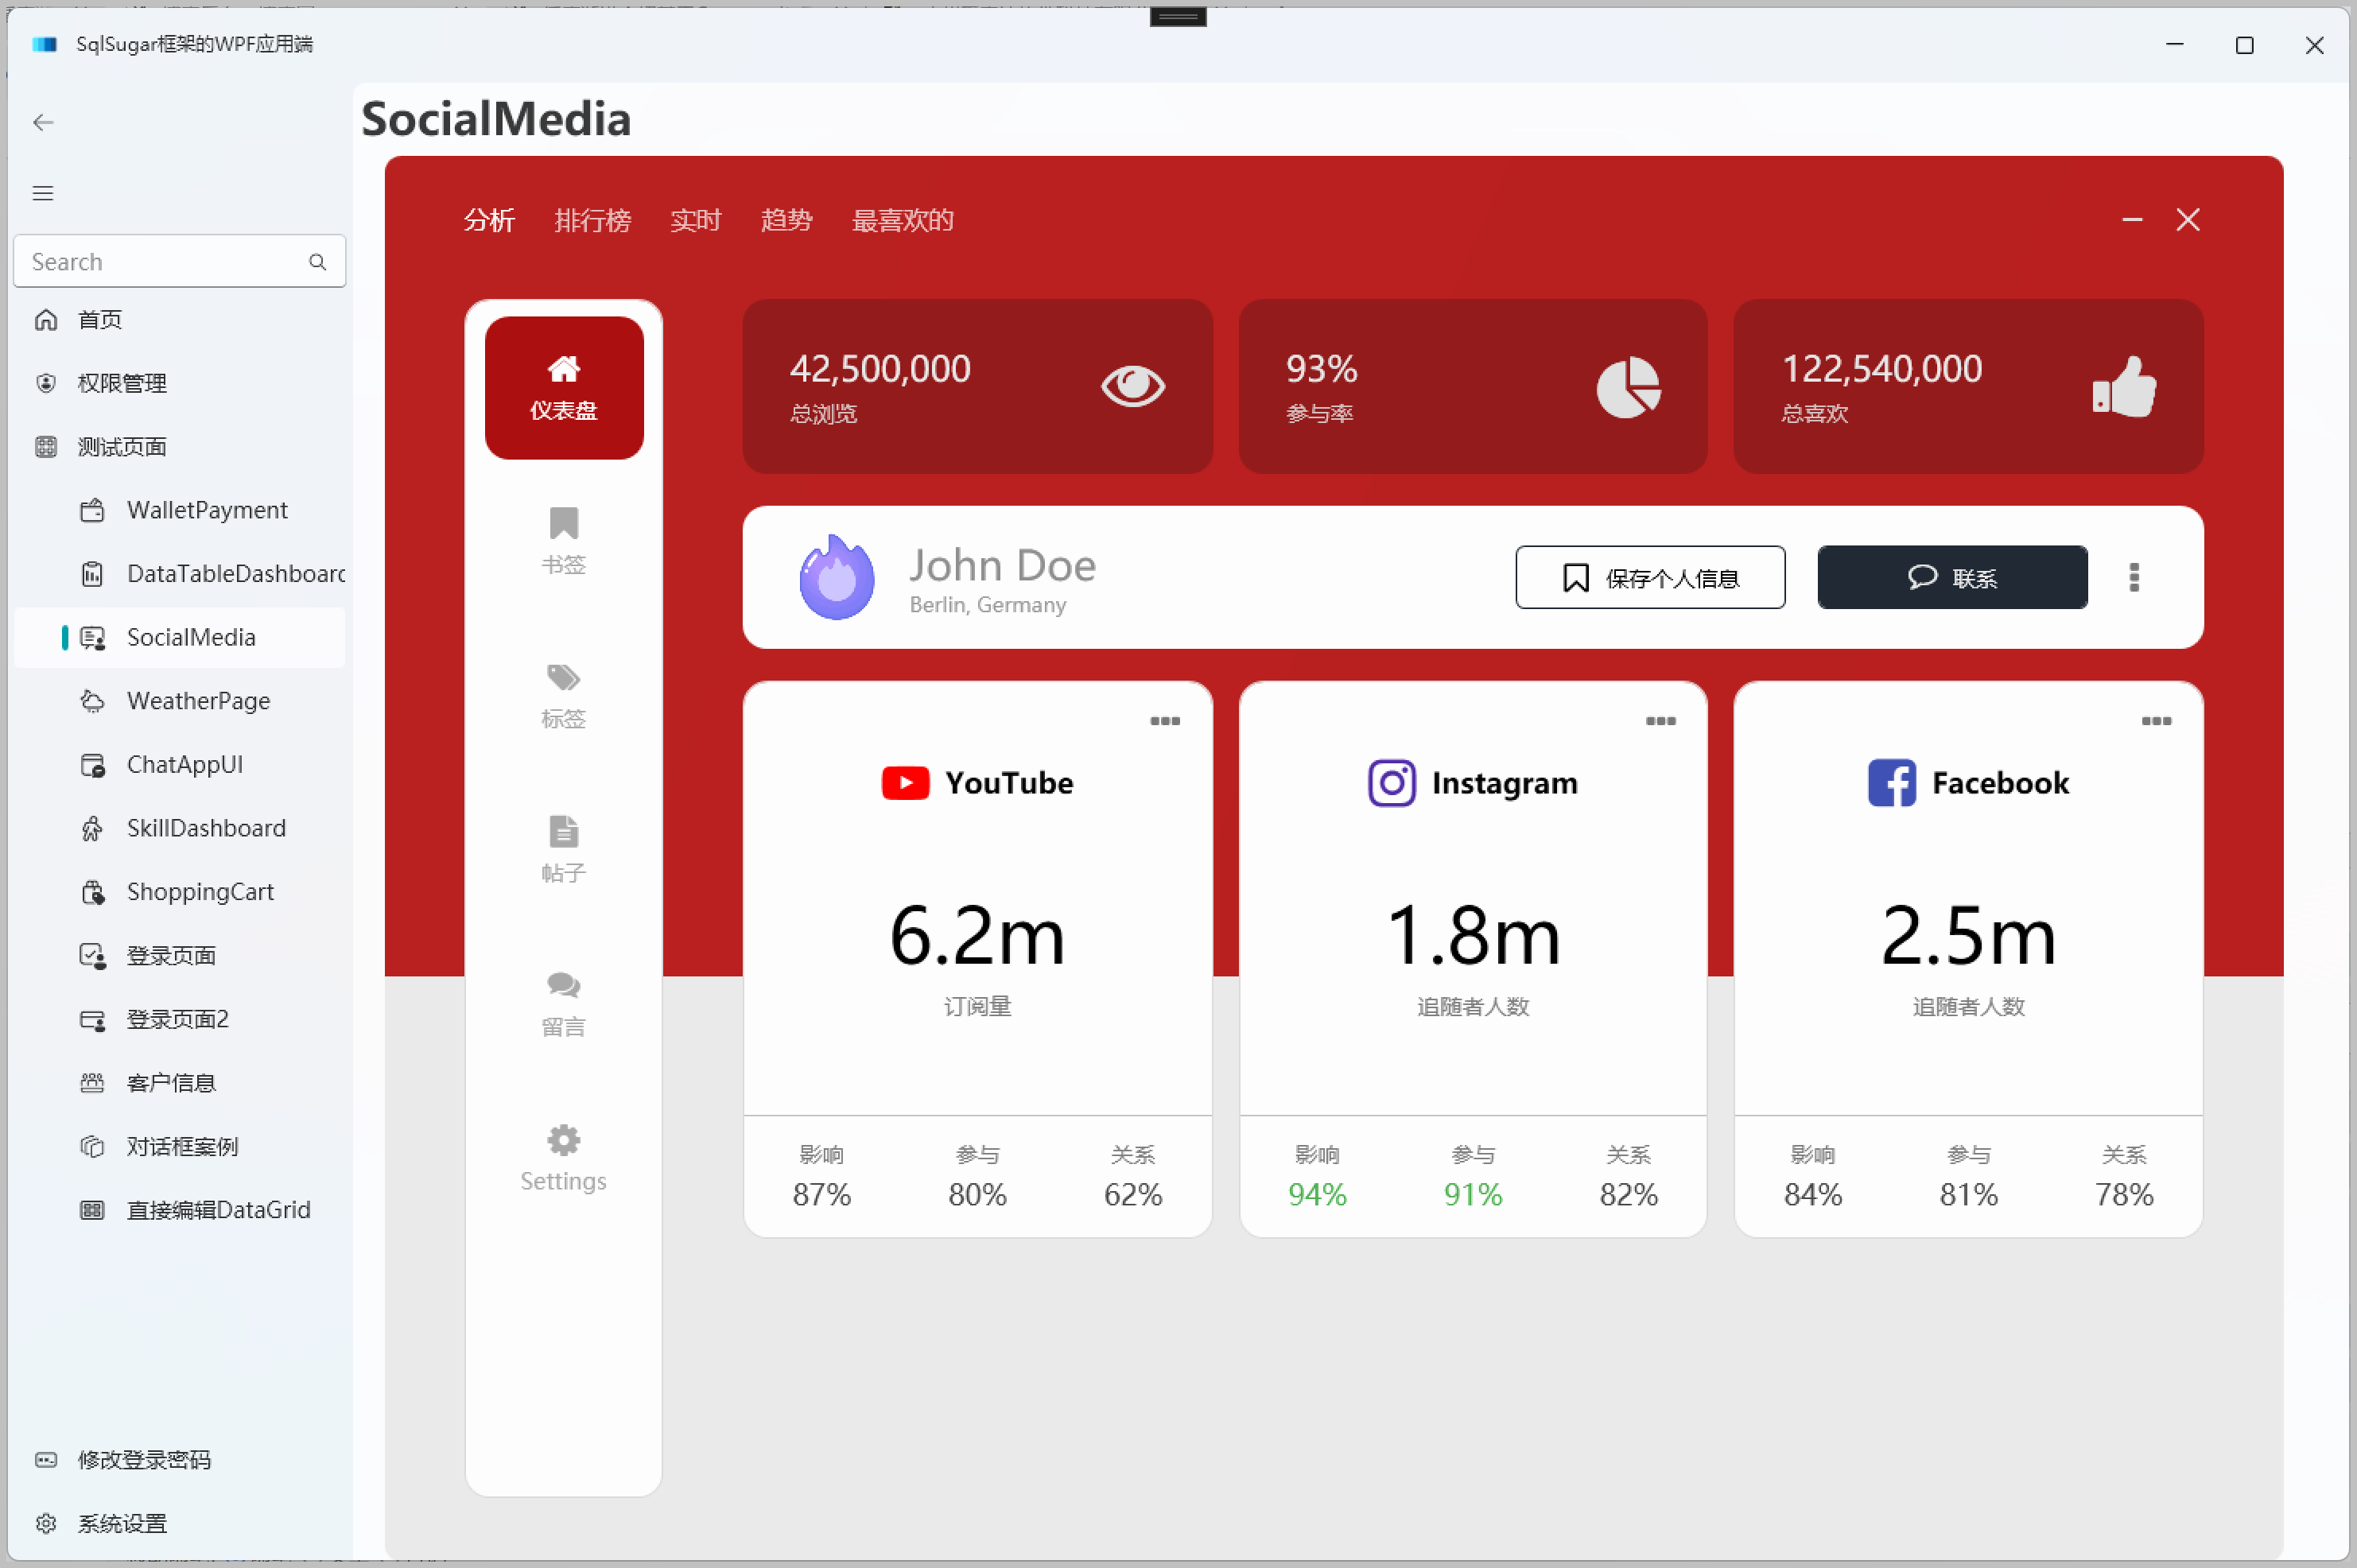
Task: Open 对话框案例 page
Action: [x=180, y=1146]
